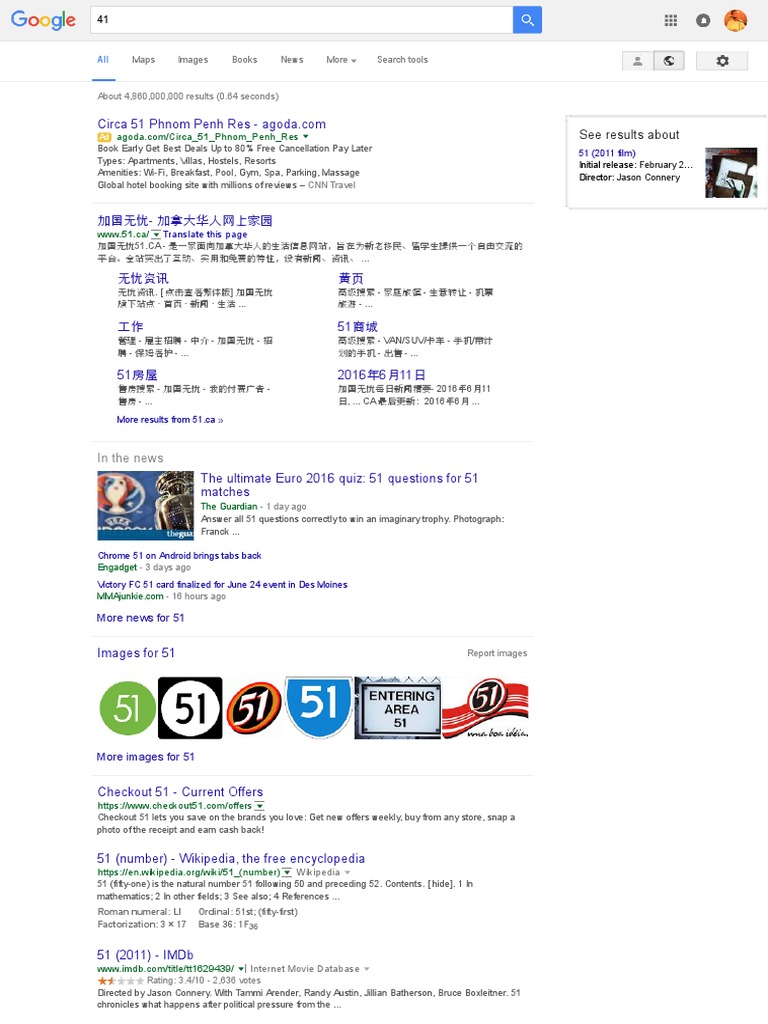Screen dimensions: 768x1024
Task: Open the 51房屋 sitelink
Action: pos(137,374)
